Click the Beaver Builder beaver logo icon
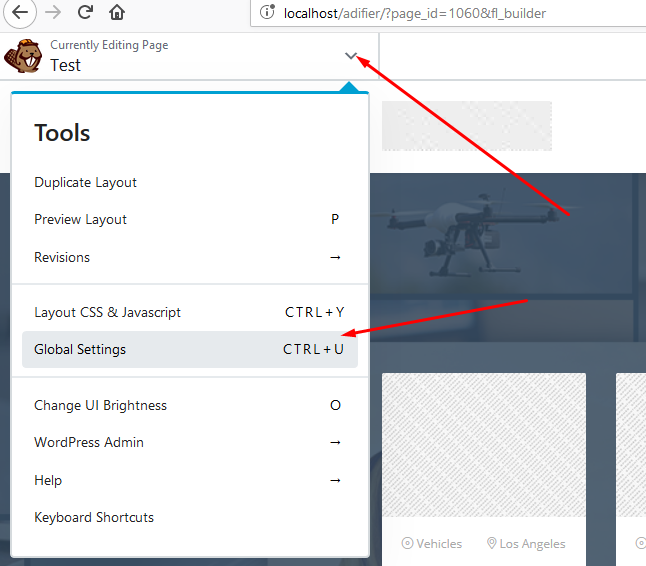This screenshot has width=646, height=566. (x=22, y=56)
